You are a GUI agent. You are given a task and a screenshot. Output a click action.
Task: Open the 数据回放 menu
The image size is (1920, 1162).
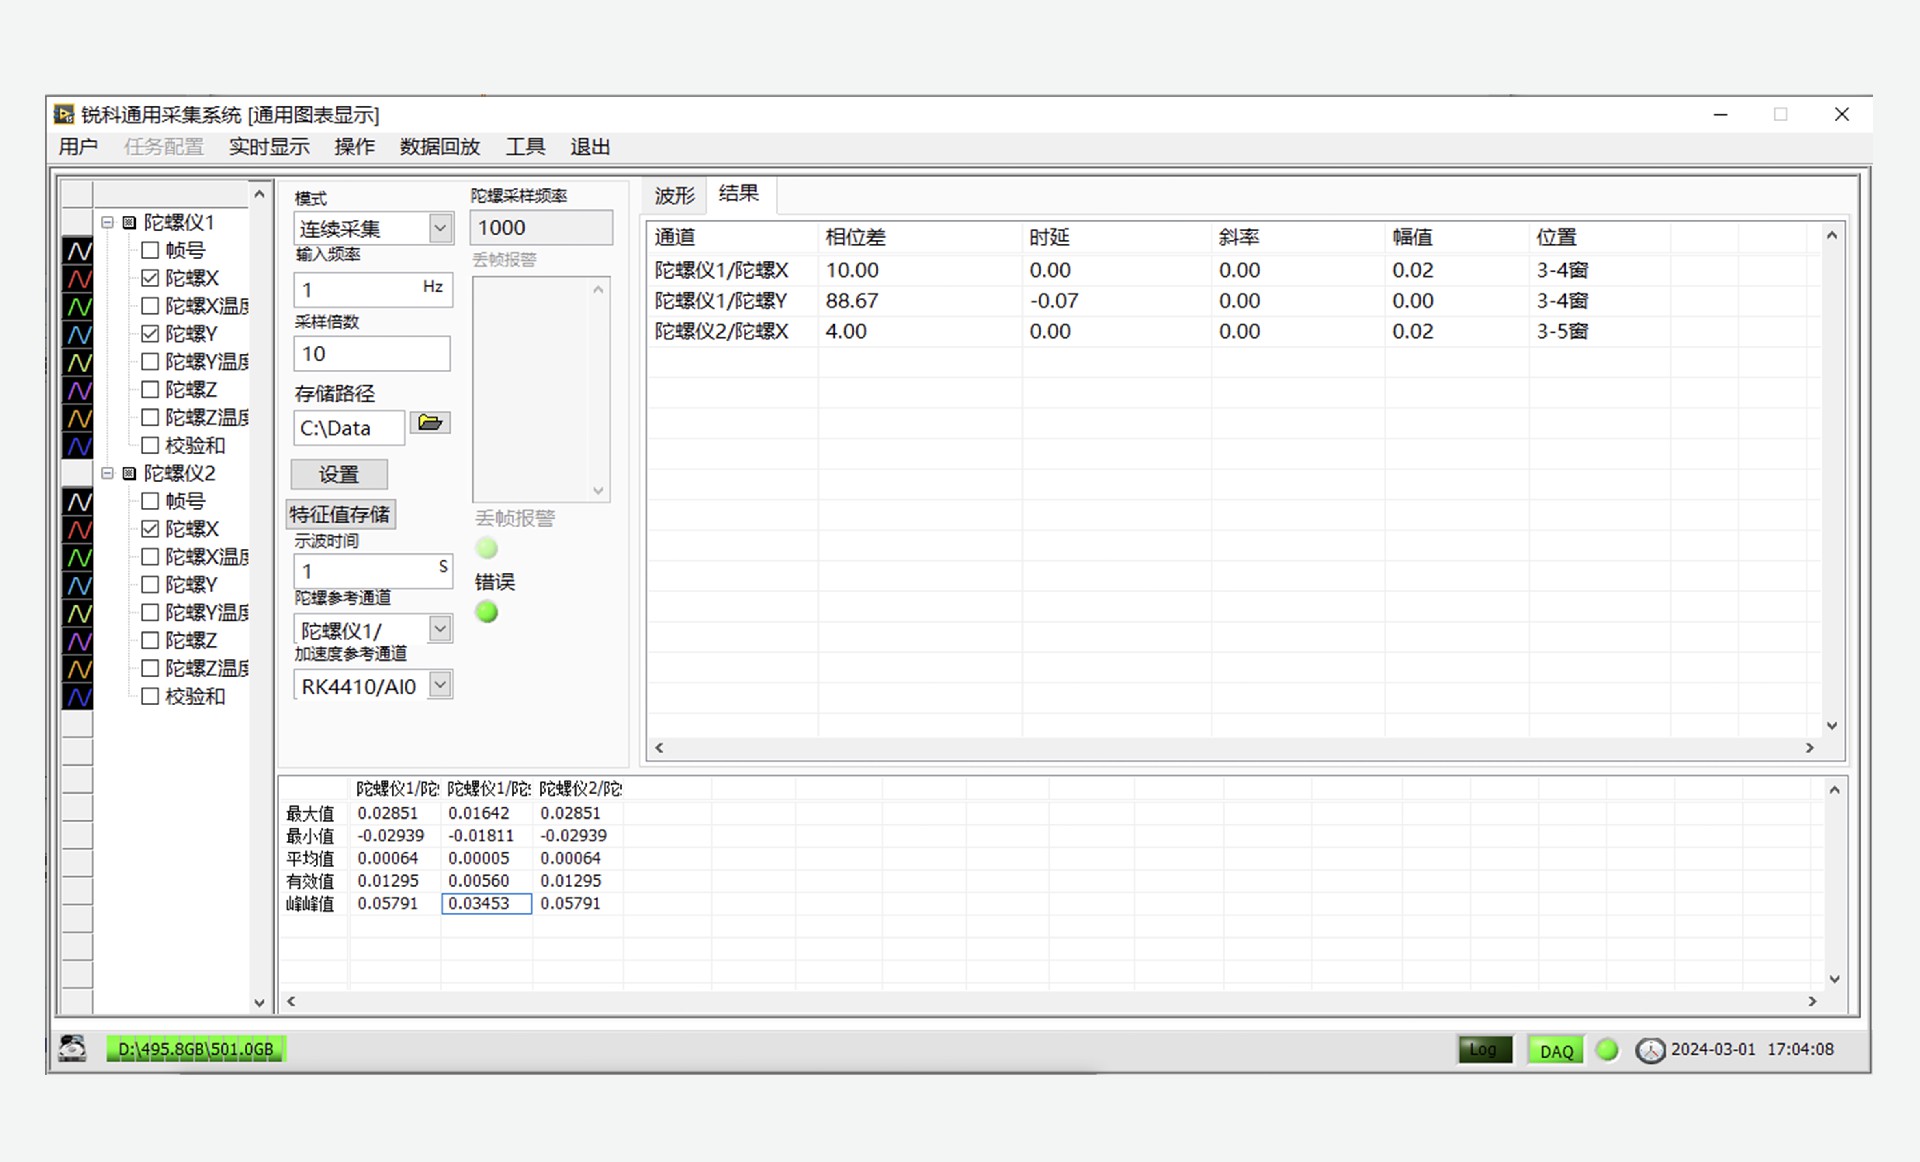click(439, 147)
